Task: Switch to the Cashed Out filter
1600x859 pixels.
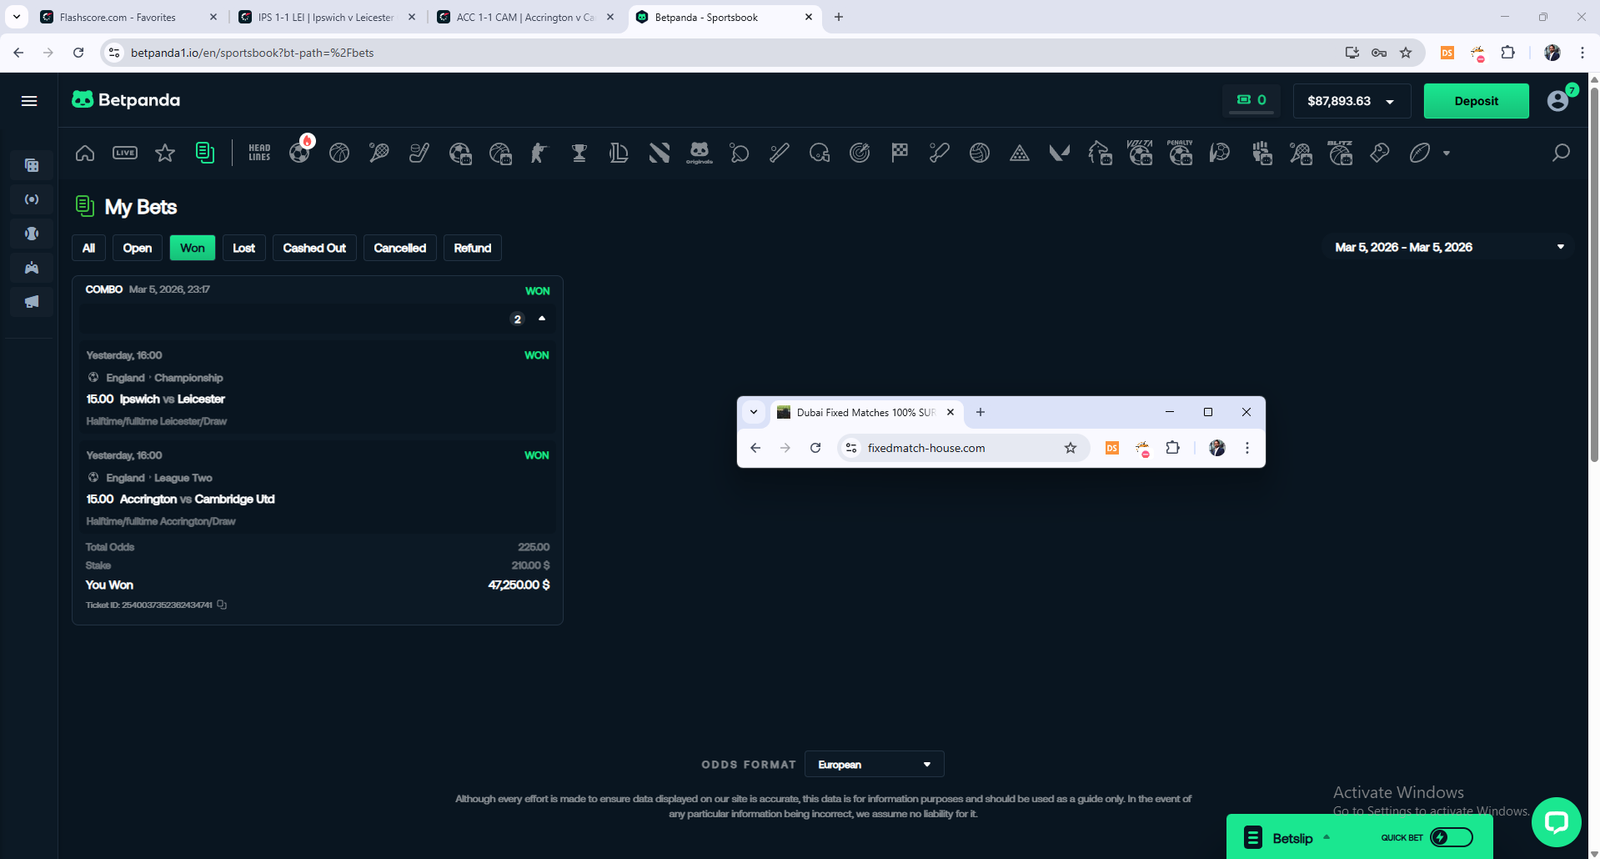Action: [x=314, y=248]
